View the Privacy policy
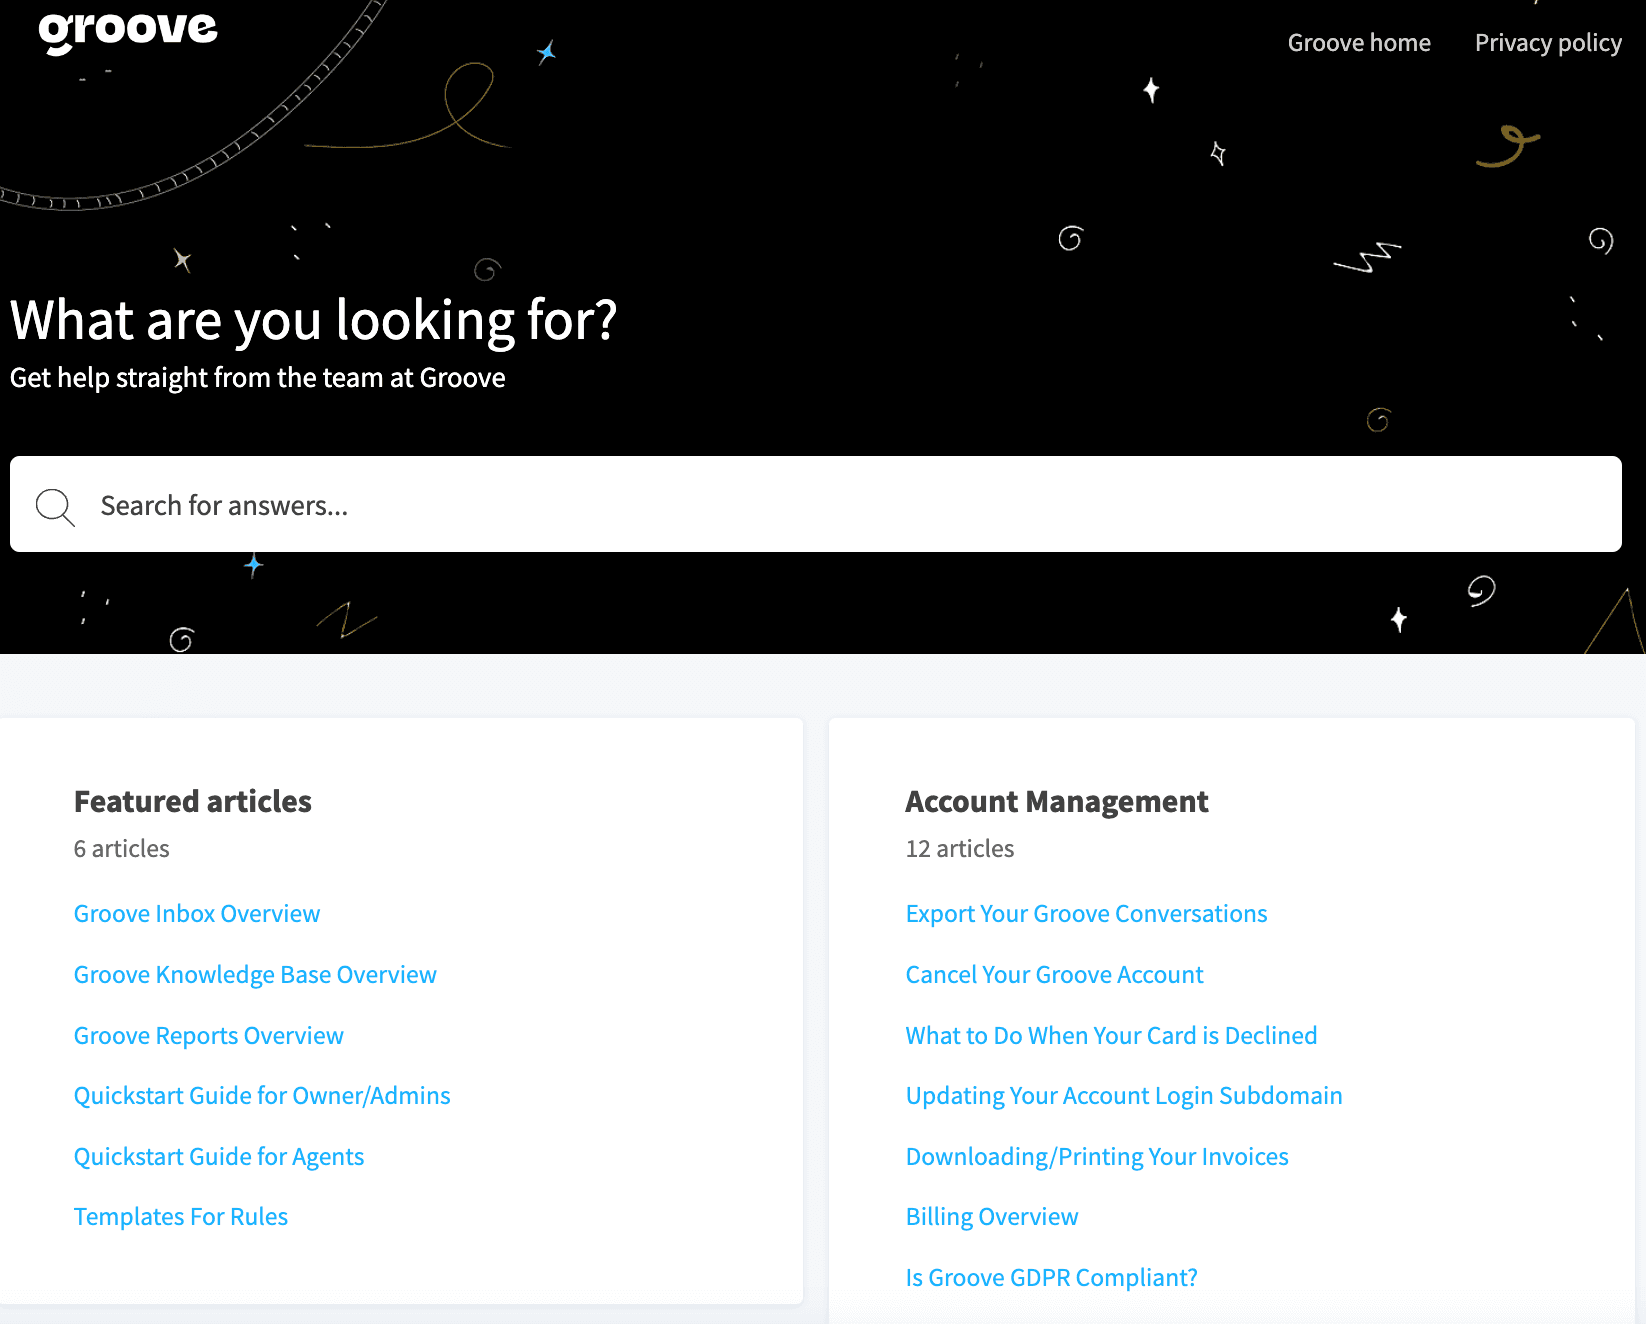Image resolution: width=1646 pixels, height=1324 pixels. [x=1548, y=42]
